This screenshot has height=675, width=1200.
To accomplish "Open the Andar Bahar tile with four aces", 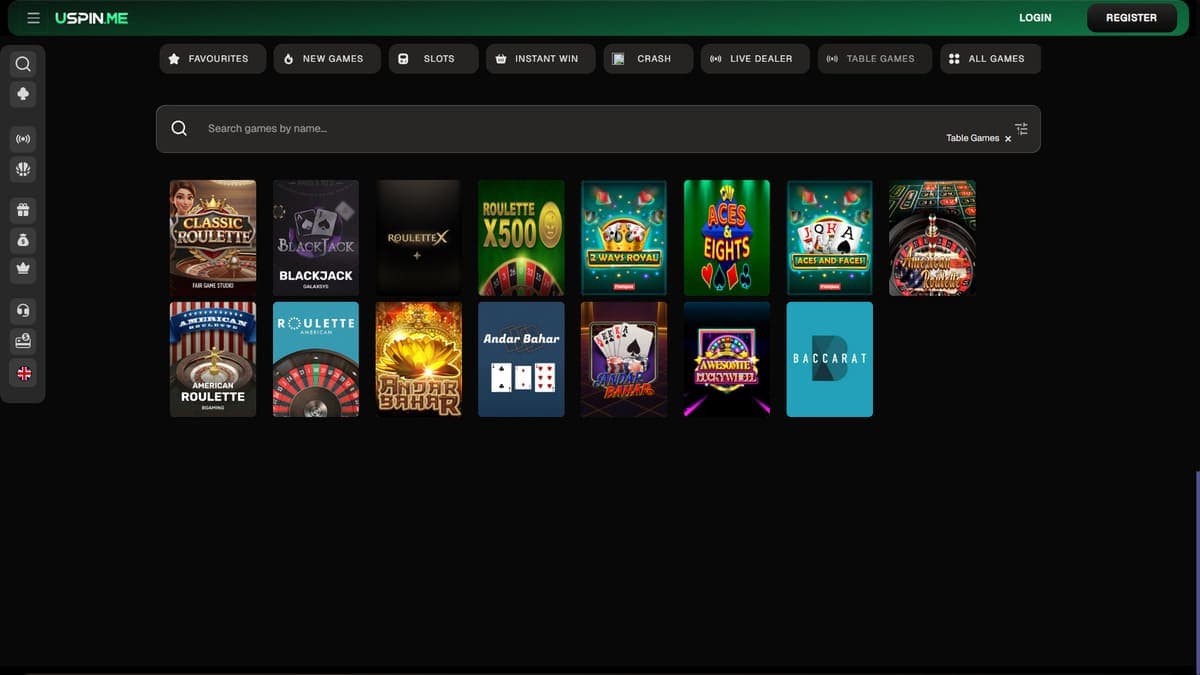I will point(624,359).
